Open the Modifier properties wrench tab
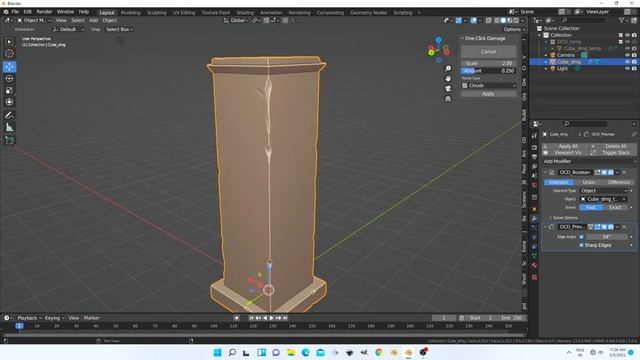 pyautogui.click(x=534, y=218)
